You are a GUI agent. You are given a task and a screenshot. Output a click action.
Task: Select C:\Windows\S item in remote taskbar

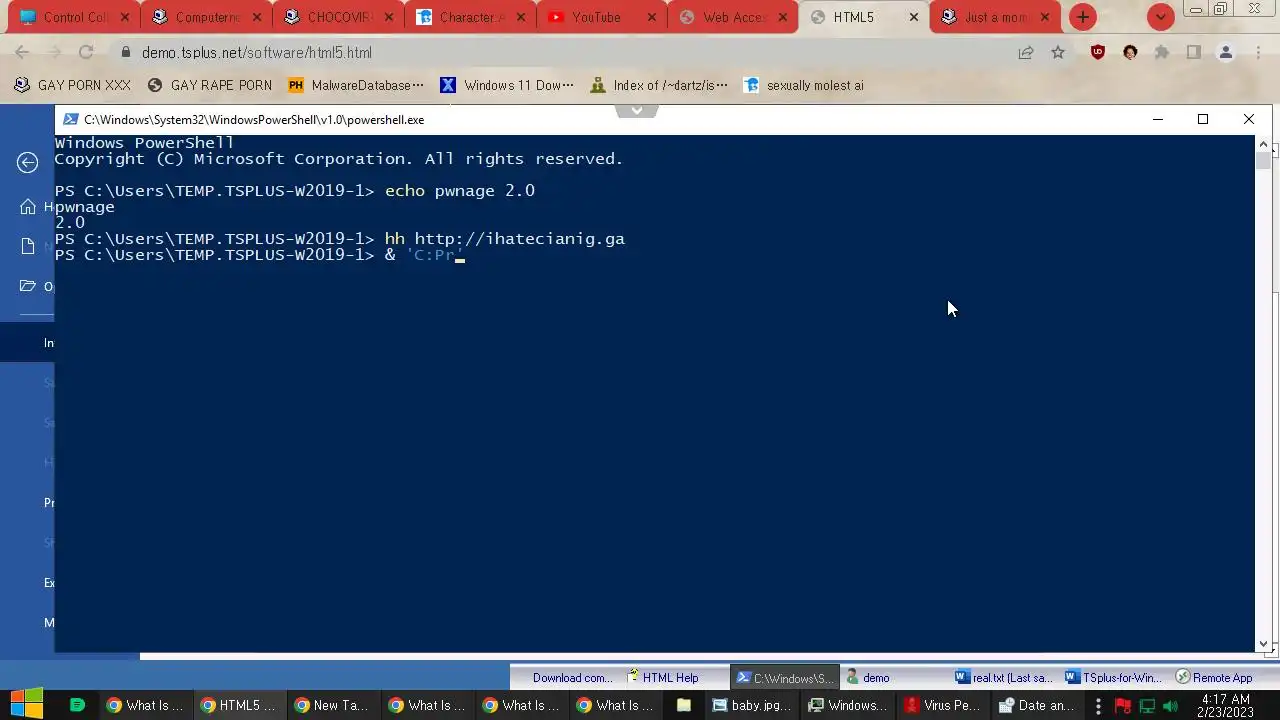785,677
